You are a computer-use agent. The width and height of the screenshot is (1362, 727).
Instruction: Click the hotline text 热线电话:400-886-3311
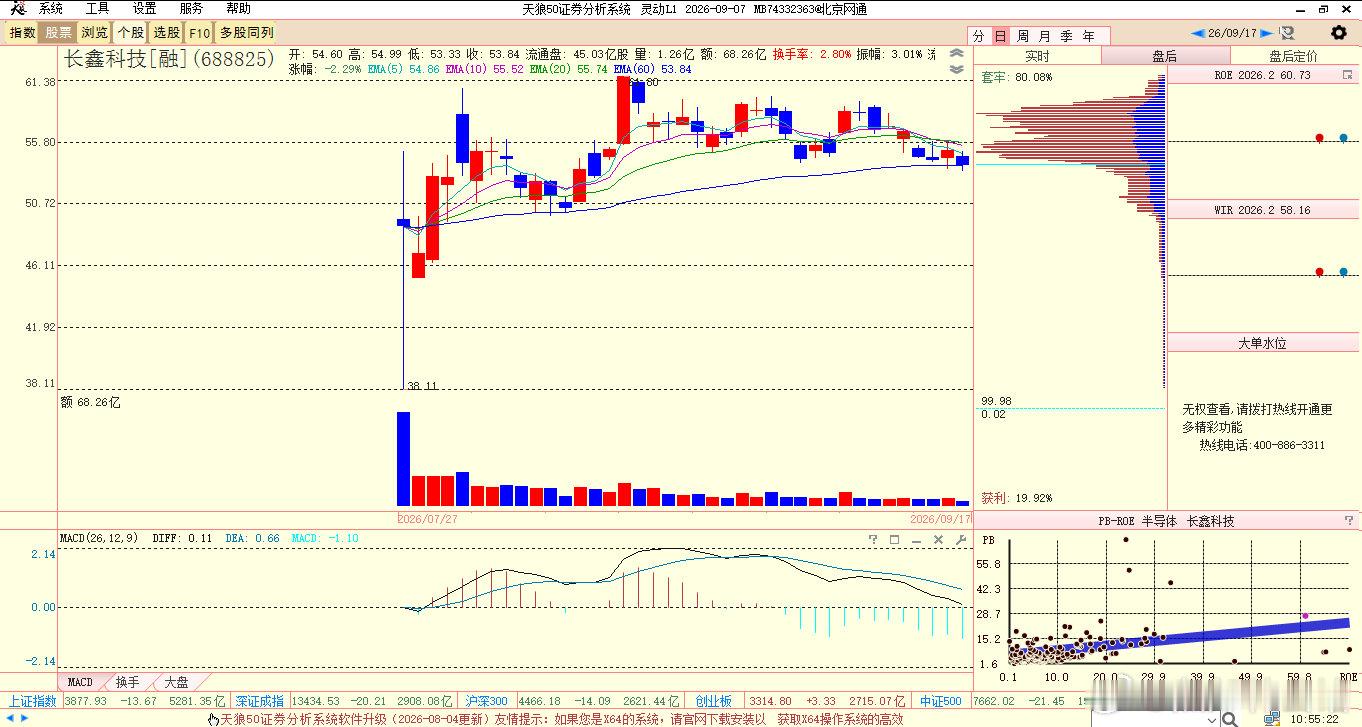1262,445
